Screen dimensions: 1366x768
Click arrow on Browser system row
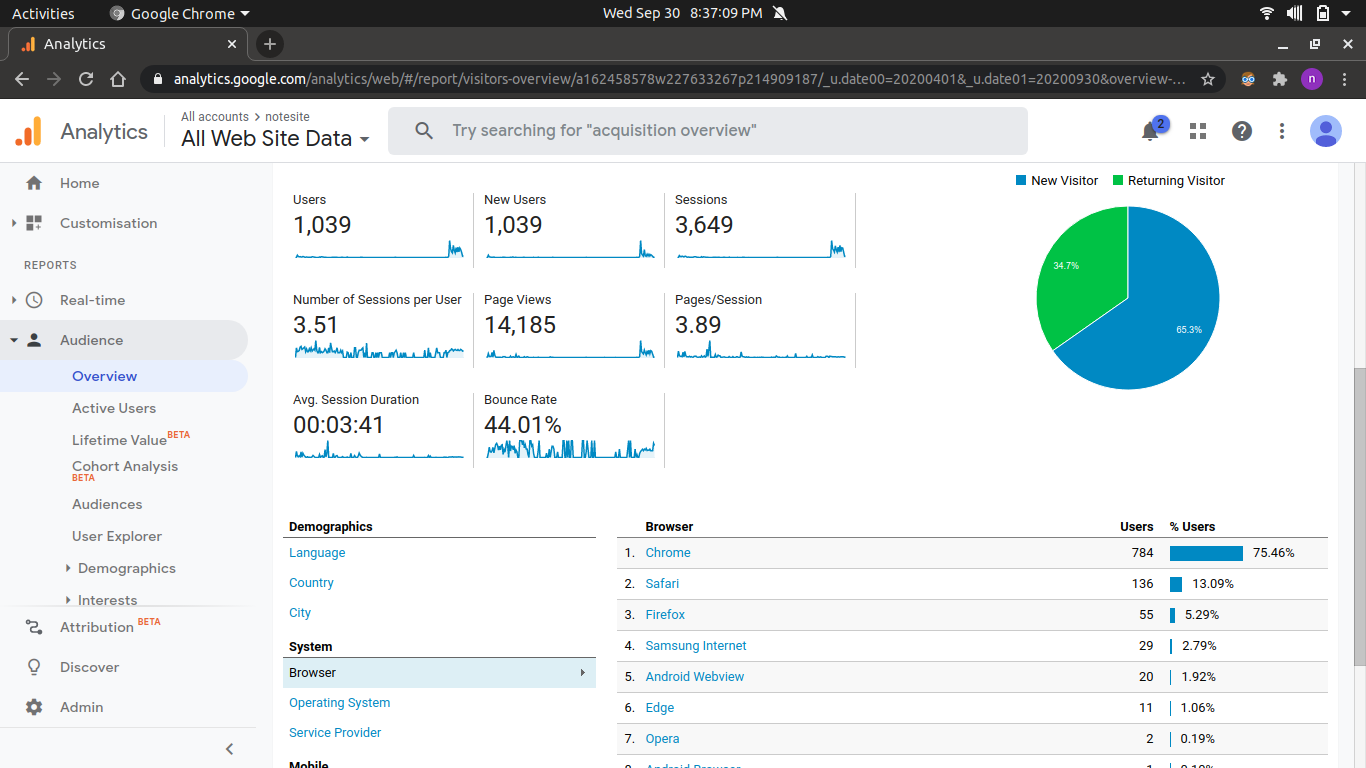coord(582,673)
